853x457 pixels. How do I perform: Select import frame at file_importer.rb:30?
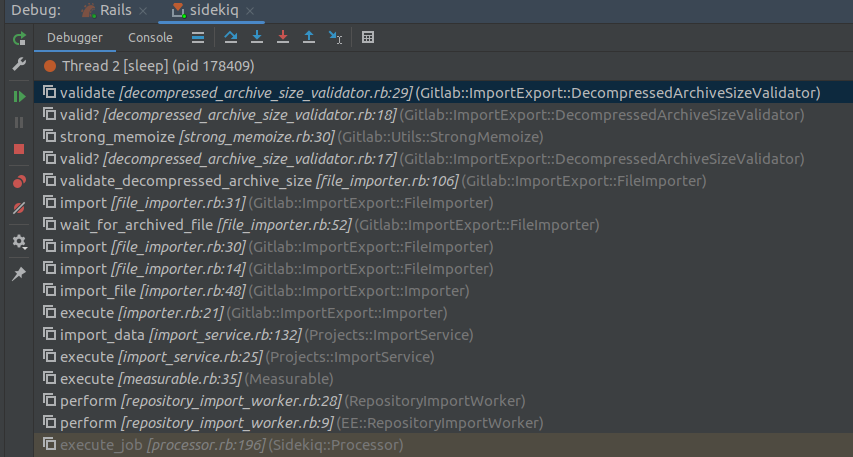[x=443, y=247]
